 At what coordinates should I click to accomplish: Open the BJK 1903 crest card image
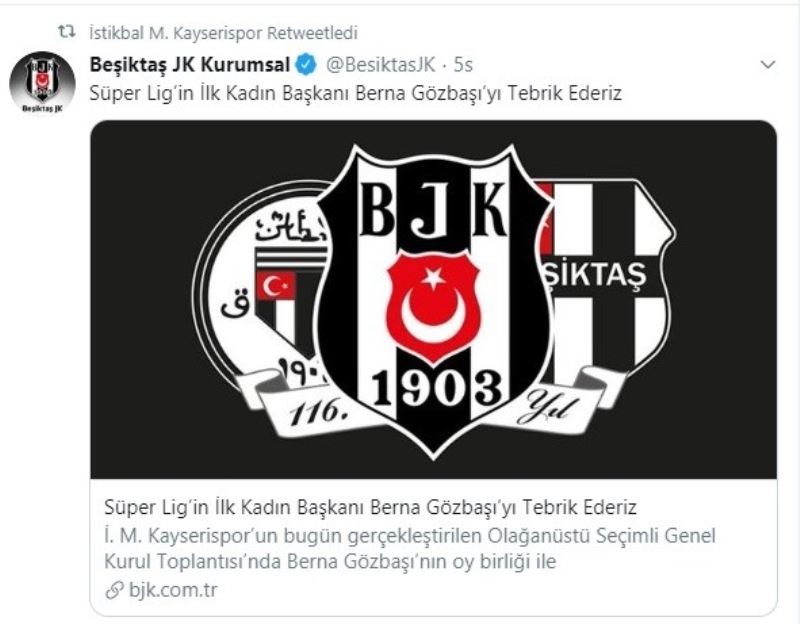pos(434,299)
